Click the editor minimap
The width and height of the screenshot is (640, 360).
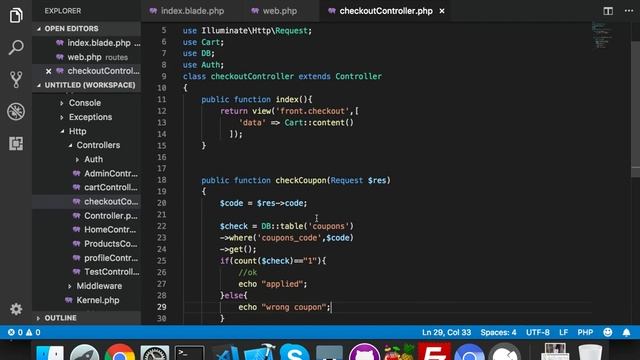(602, 36)
